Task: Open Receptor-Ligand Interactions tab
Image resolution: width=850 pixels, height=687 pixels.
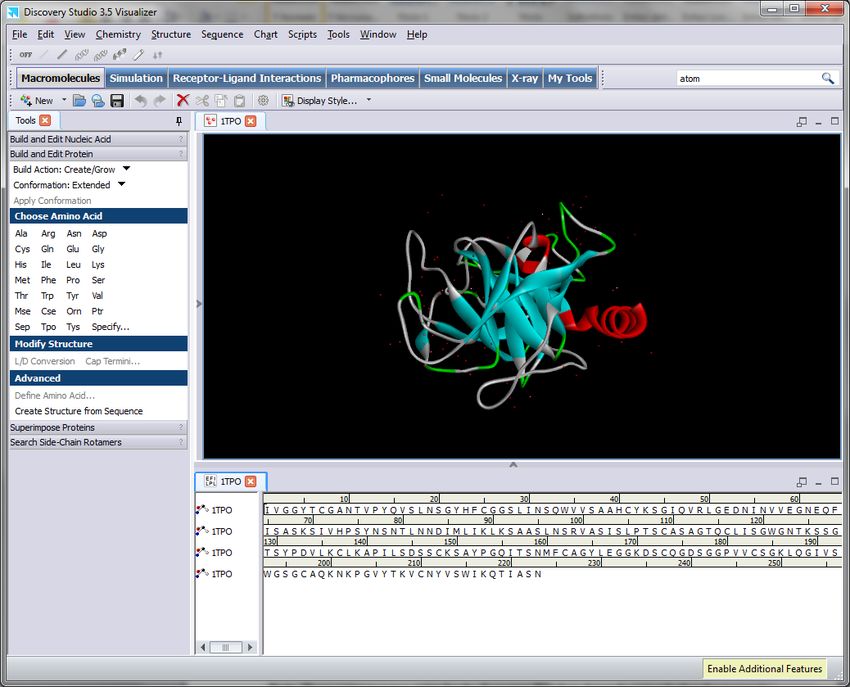Action: point(247,78)
